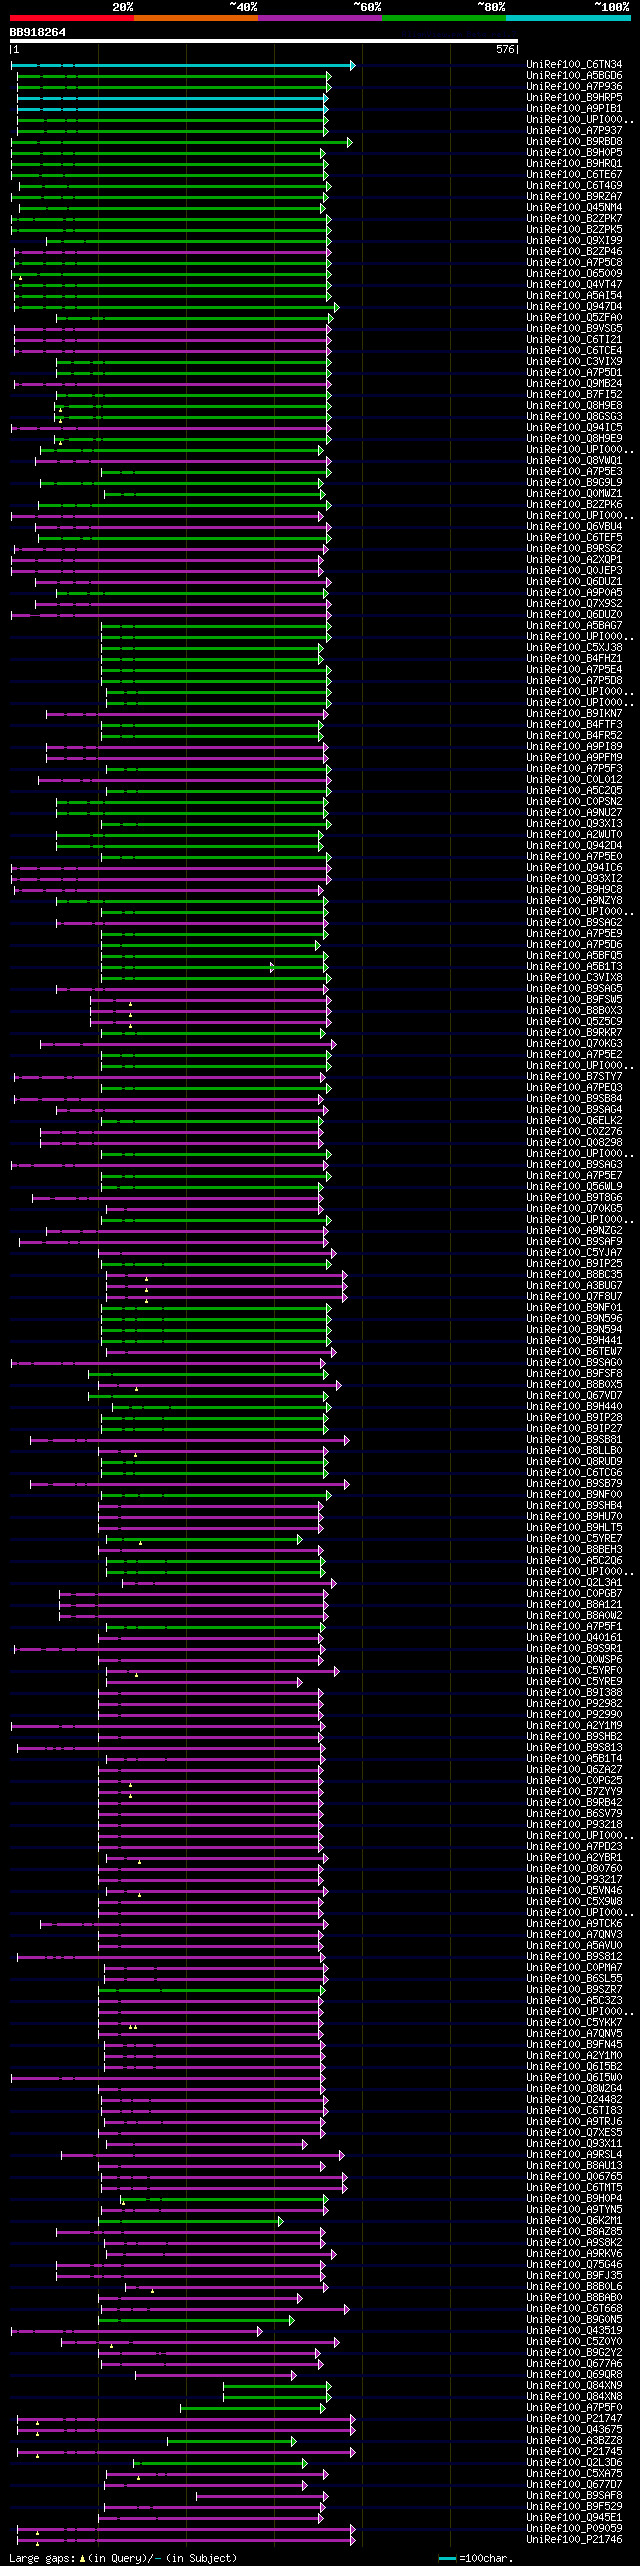Image resolution: width=640 pixels, height=2566 pixels.
Task: Click the white query sequence bar
Action: tap(264, 41)
